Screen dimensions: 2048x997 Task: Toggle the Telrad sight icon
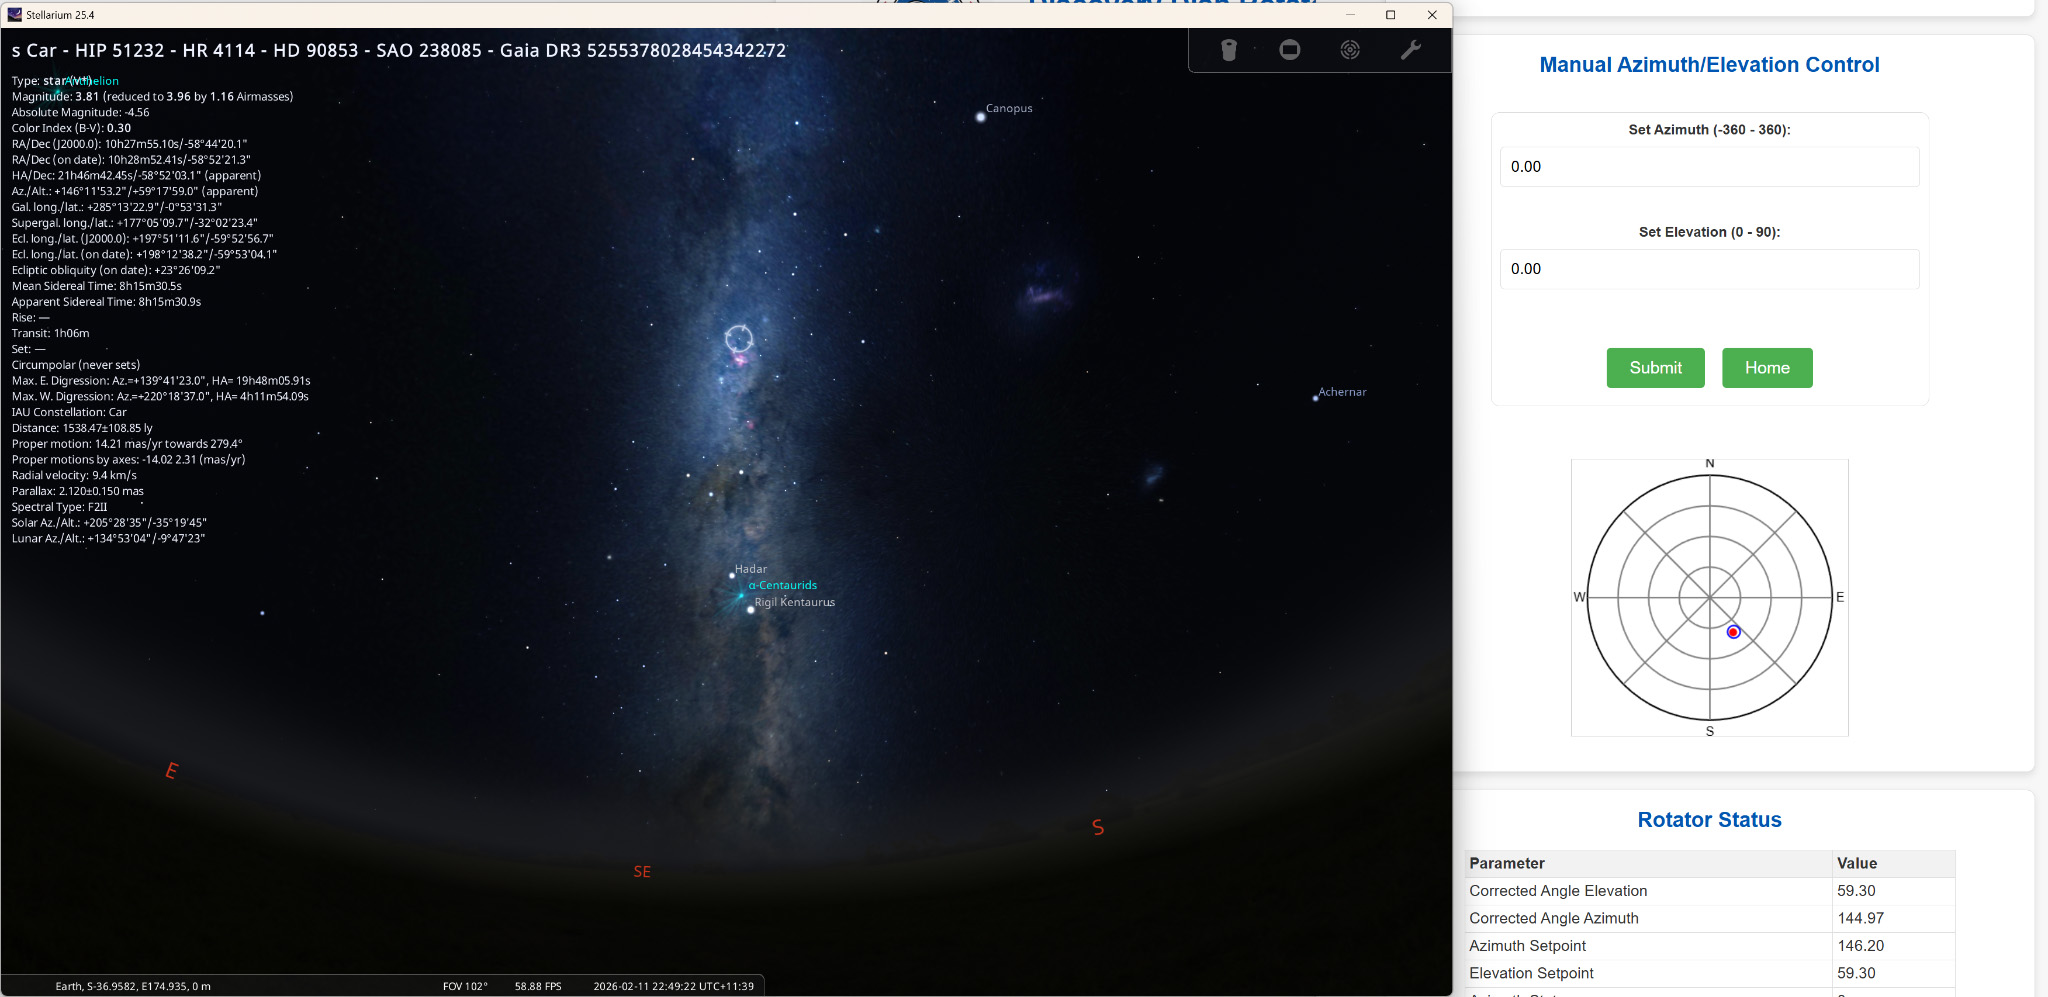coord(1350,50)
